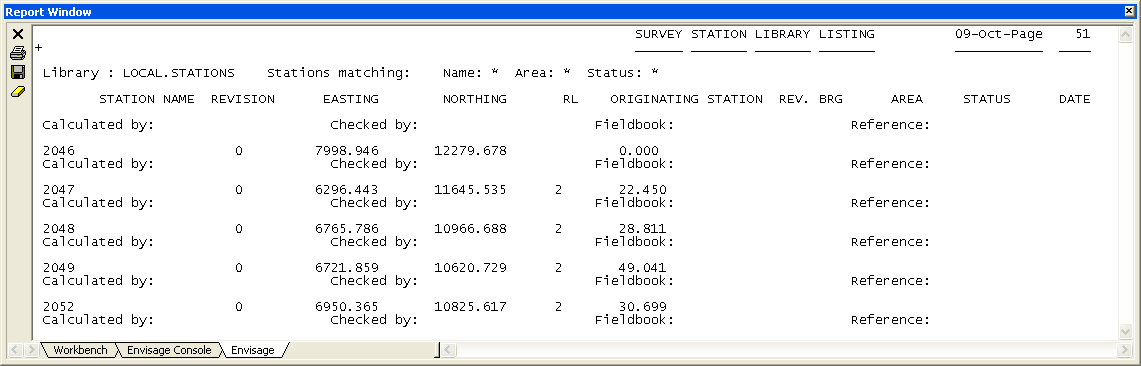Screen dimensions: 1141x366
Task: Click the Library : LOCAL.STATIONS text
Action: coord(138,73)
